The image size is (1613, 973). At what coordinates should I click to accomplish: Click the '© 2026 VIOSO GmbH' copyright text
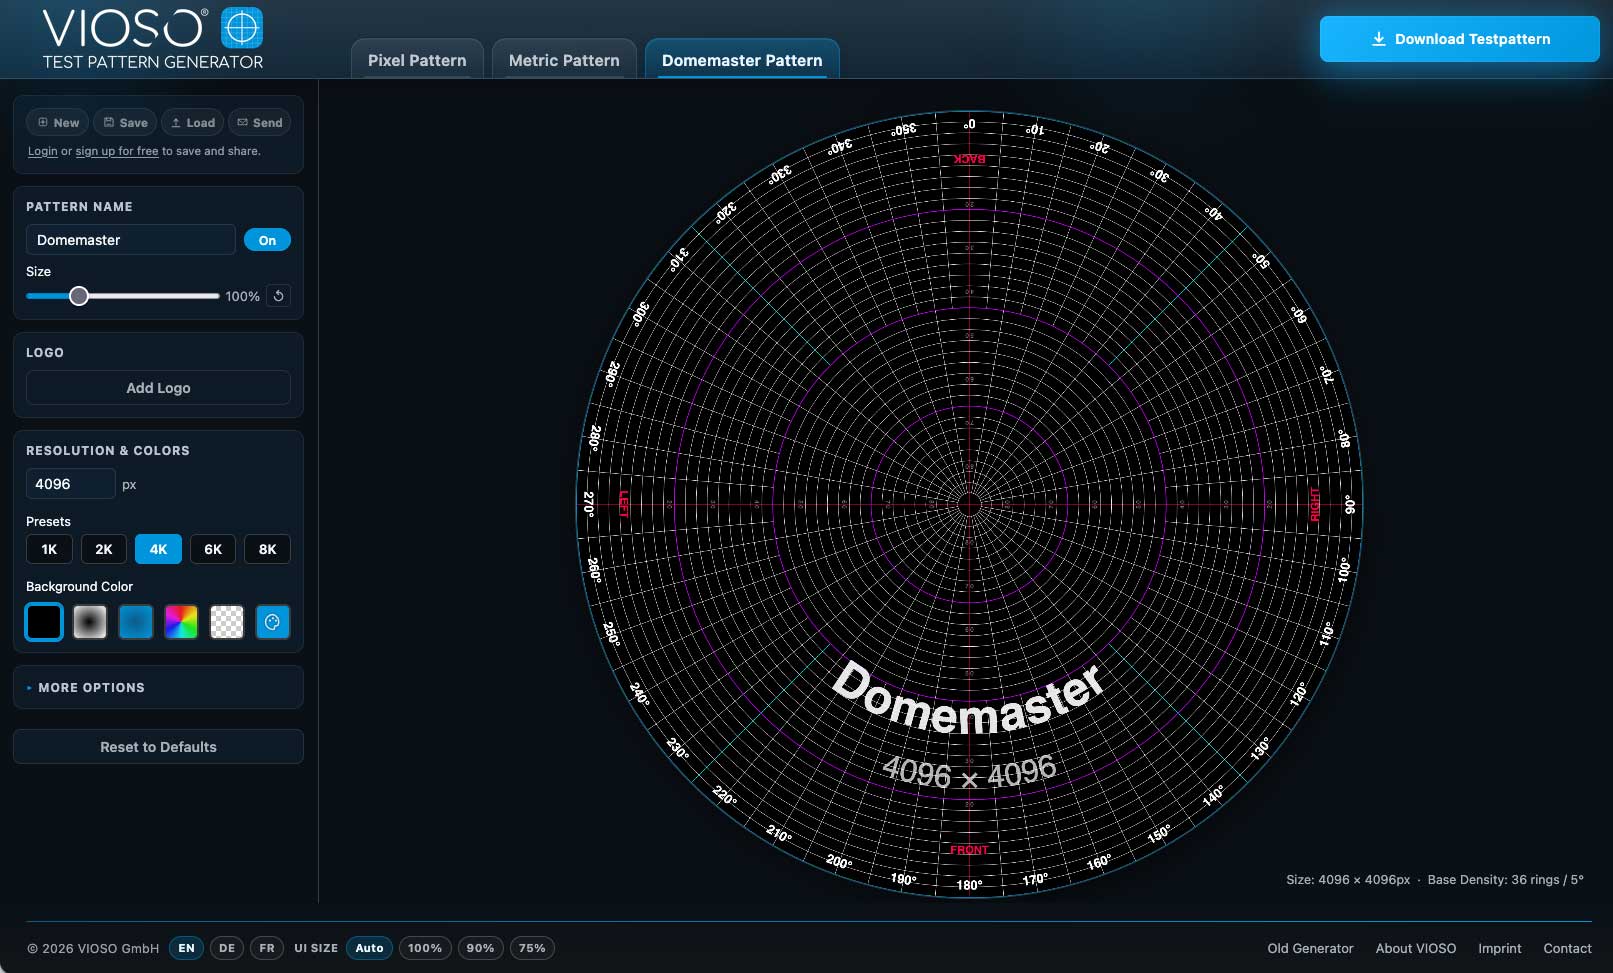[93, 948]
